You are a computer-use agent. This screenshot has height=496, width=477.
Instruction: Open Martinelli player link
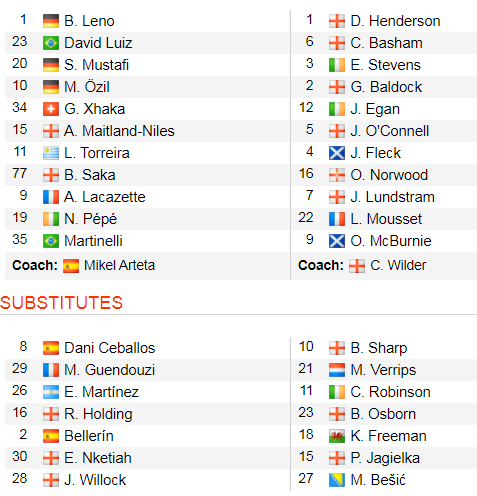(x=93, y=241)
